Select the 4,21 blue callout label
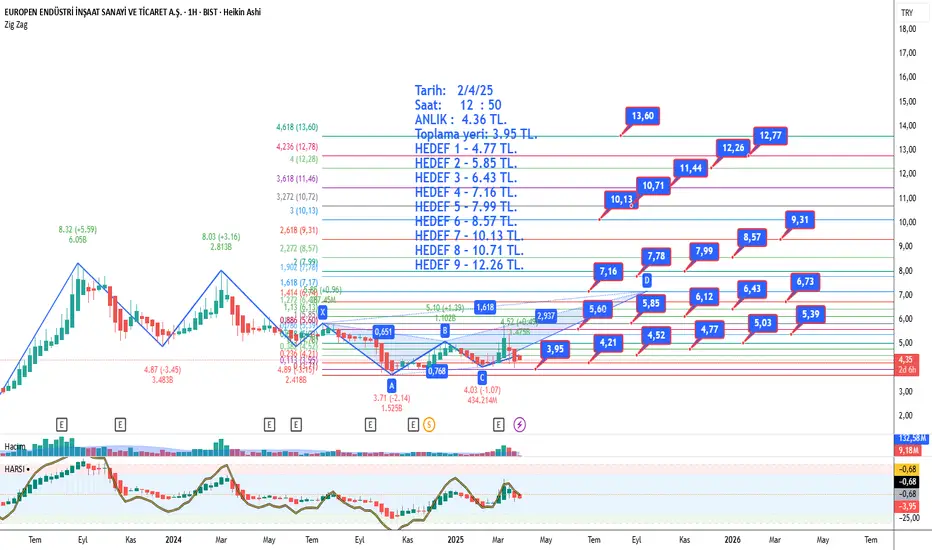Image resolution: width=932 pixels, height=550 pixels. [608, 343]
